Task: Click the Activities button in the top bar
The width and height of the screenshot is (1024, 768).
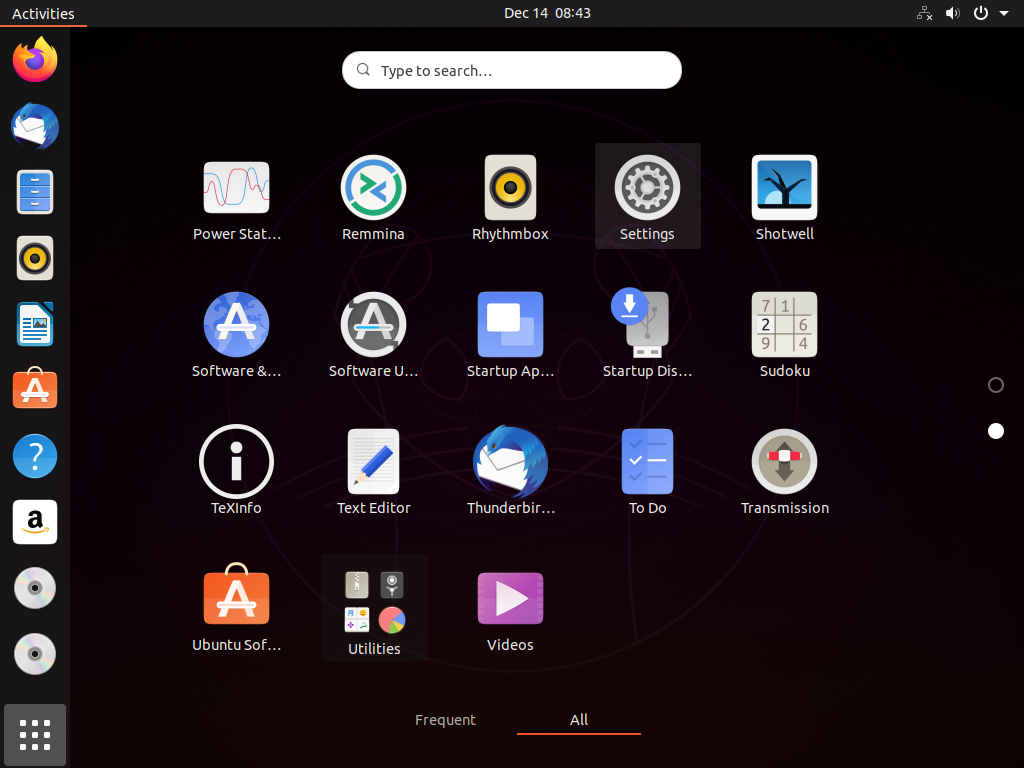Action: click(x=43, y=13)
